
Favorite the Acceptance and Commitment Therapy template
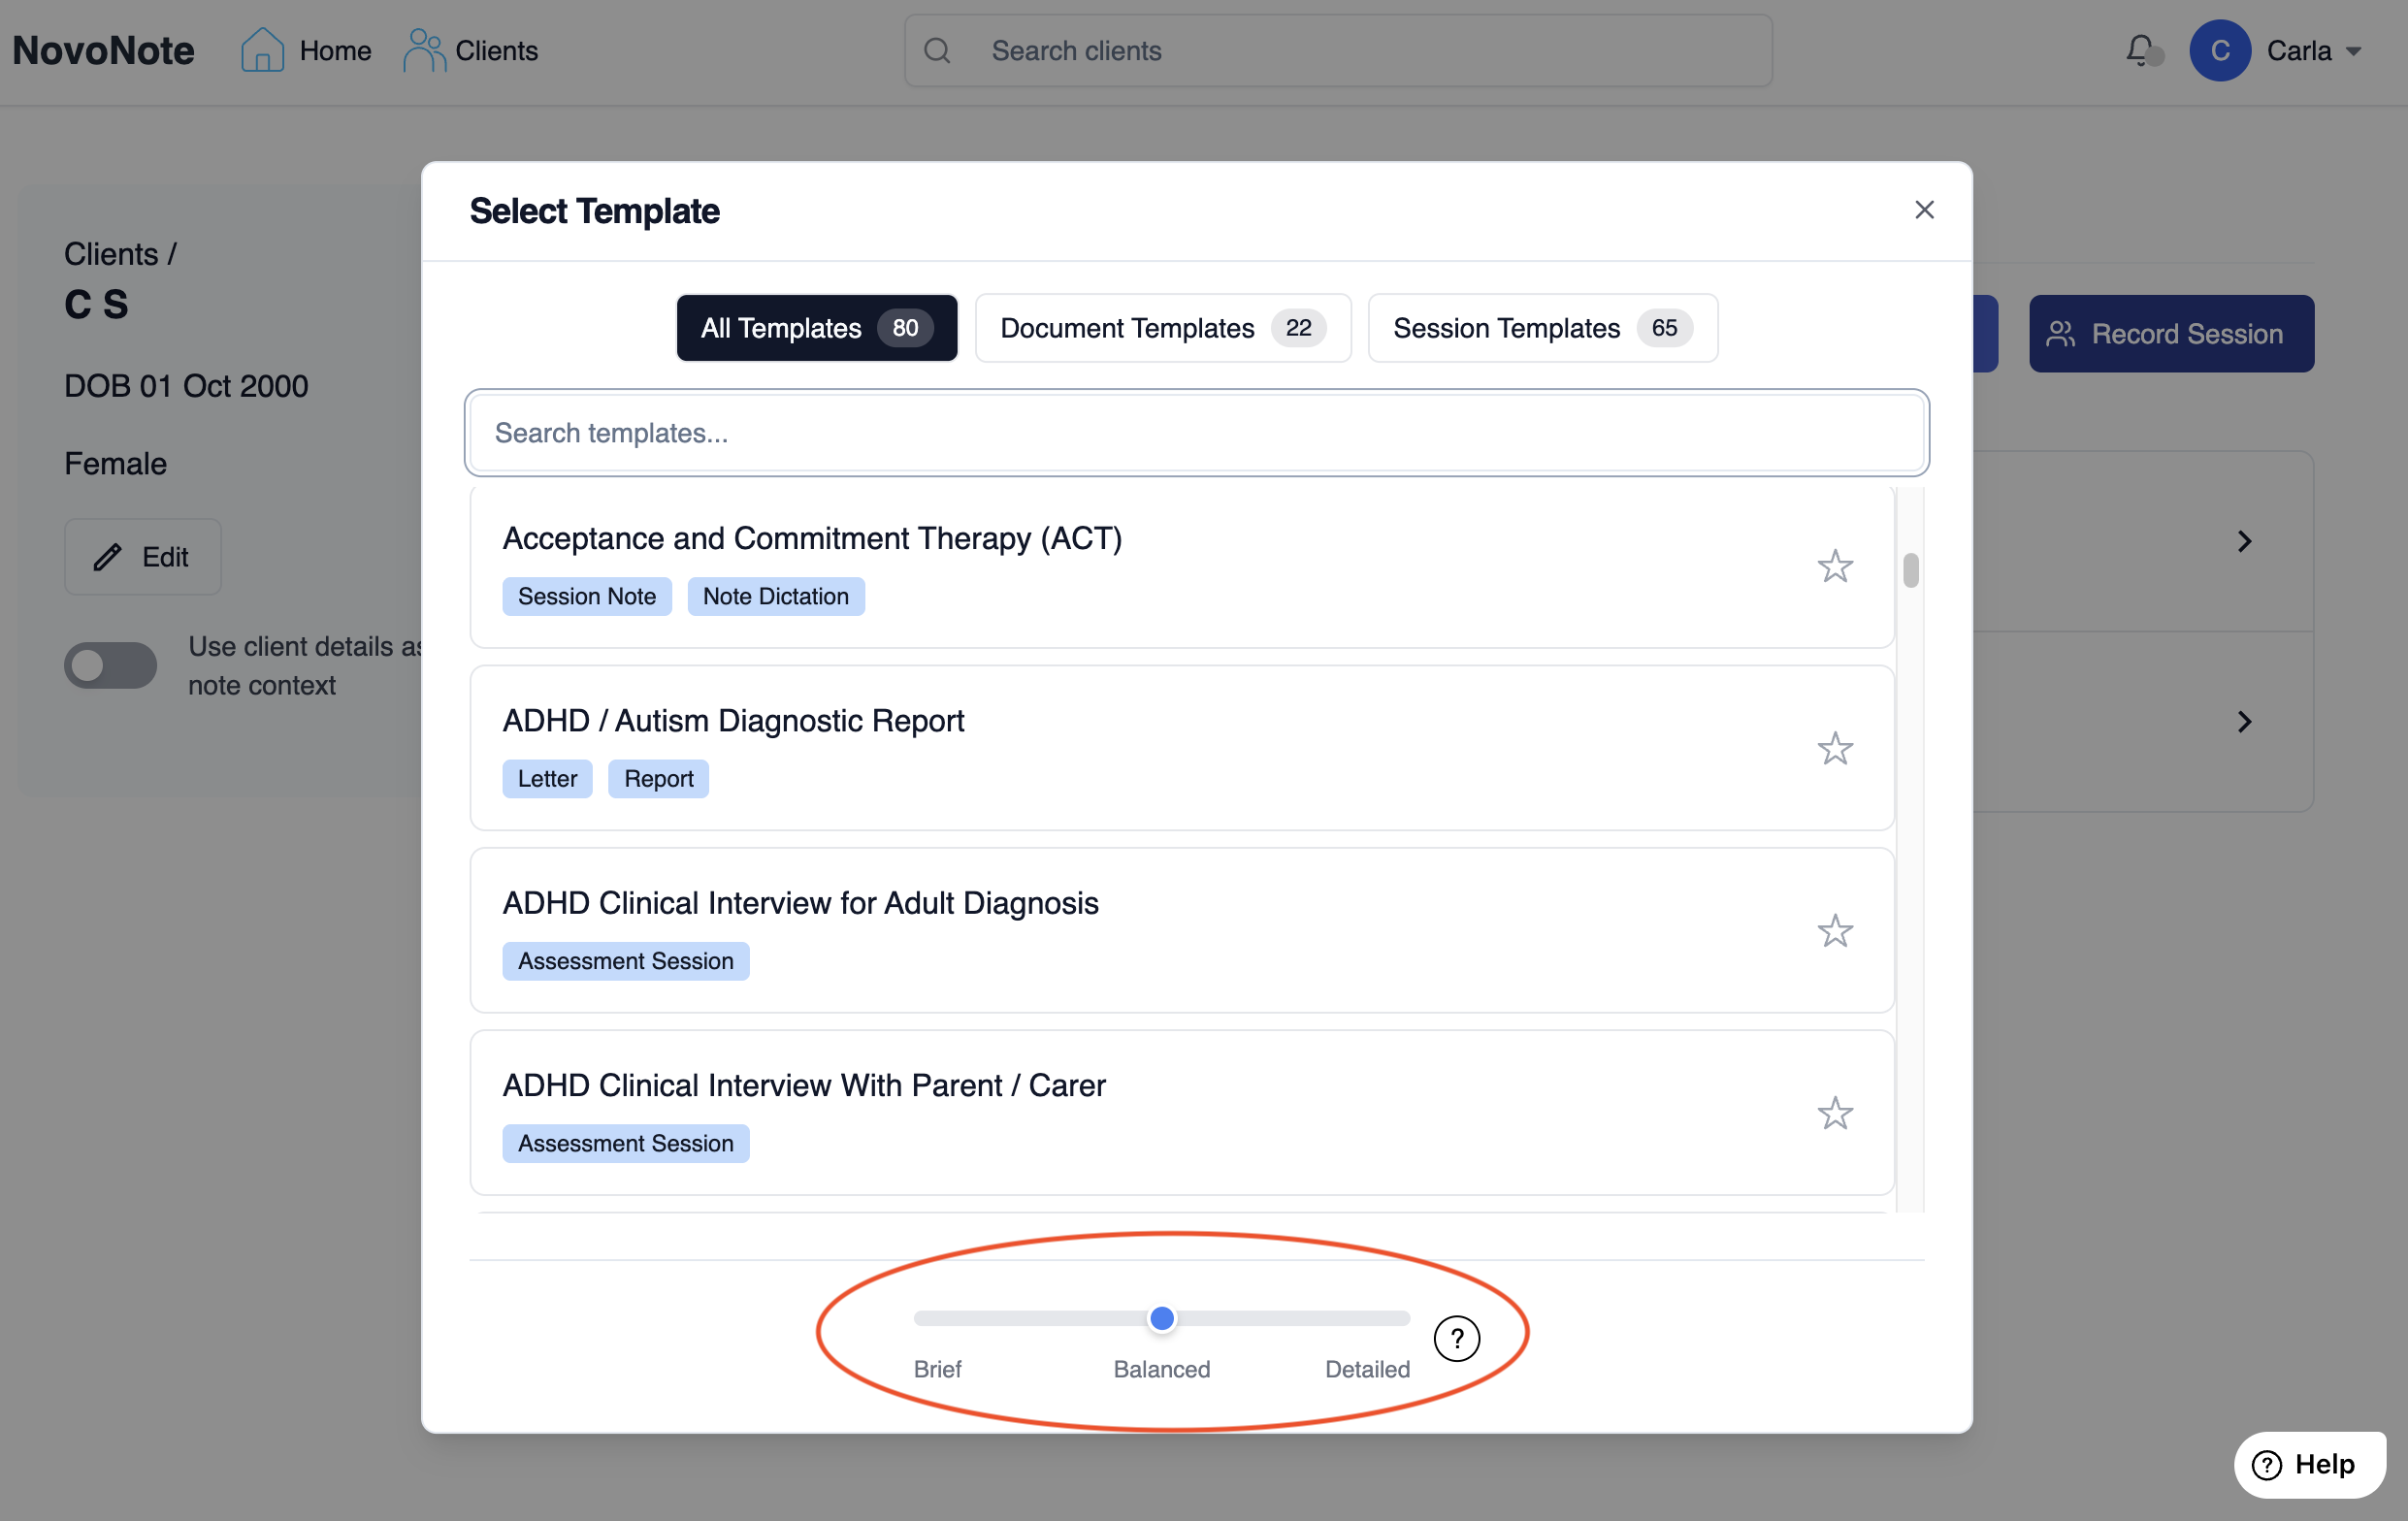click(1834, 566)
